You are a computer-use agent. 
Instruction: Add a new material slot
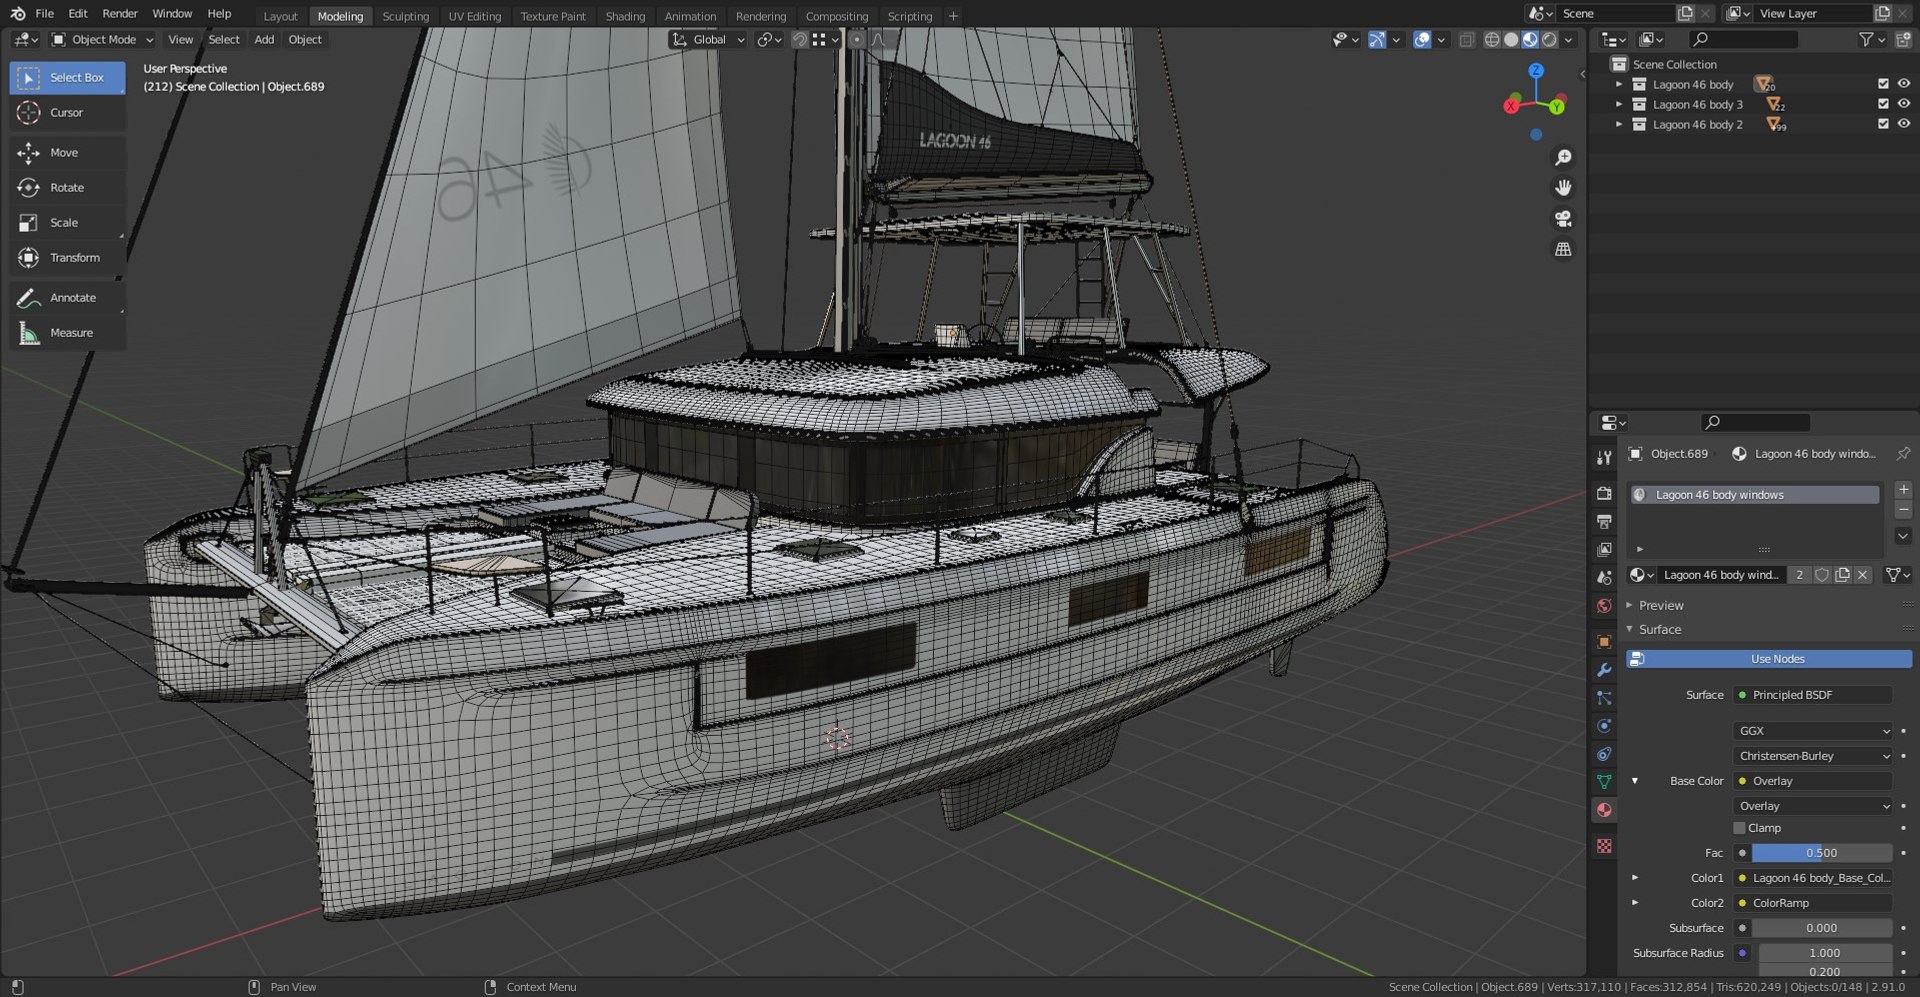coord(1903,490)
